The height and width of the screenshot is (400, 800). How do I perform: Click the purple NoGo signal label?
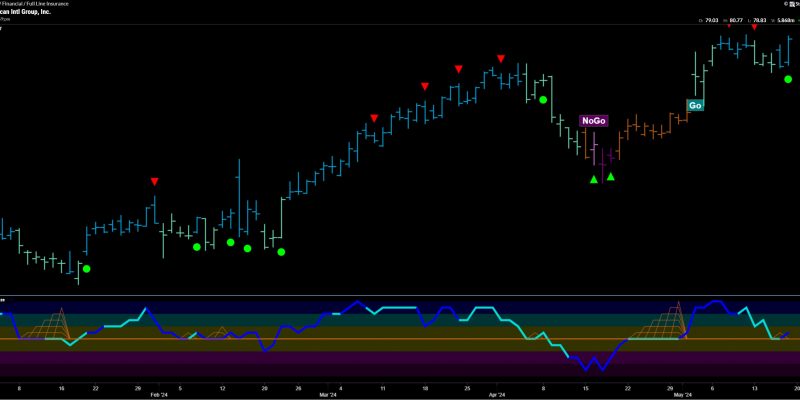click(593, 121)
